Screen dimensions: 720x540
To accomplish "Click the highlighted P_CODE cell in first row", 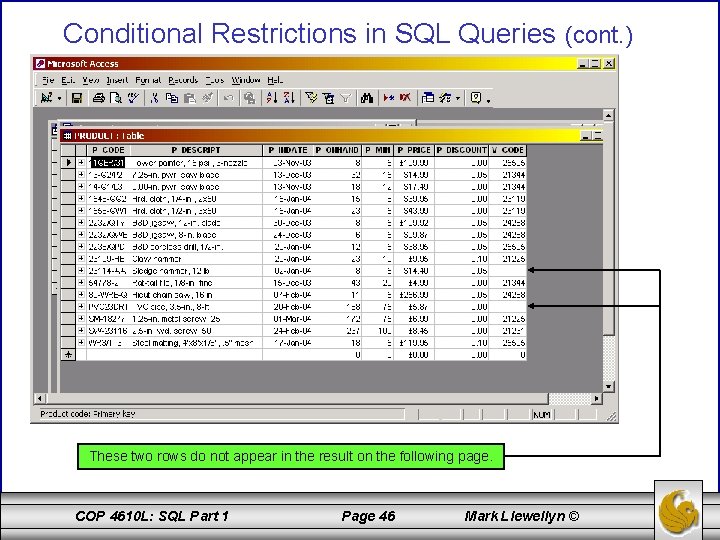I will tap(107, 163).
